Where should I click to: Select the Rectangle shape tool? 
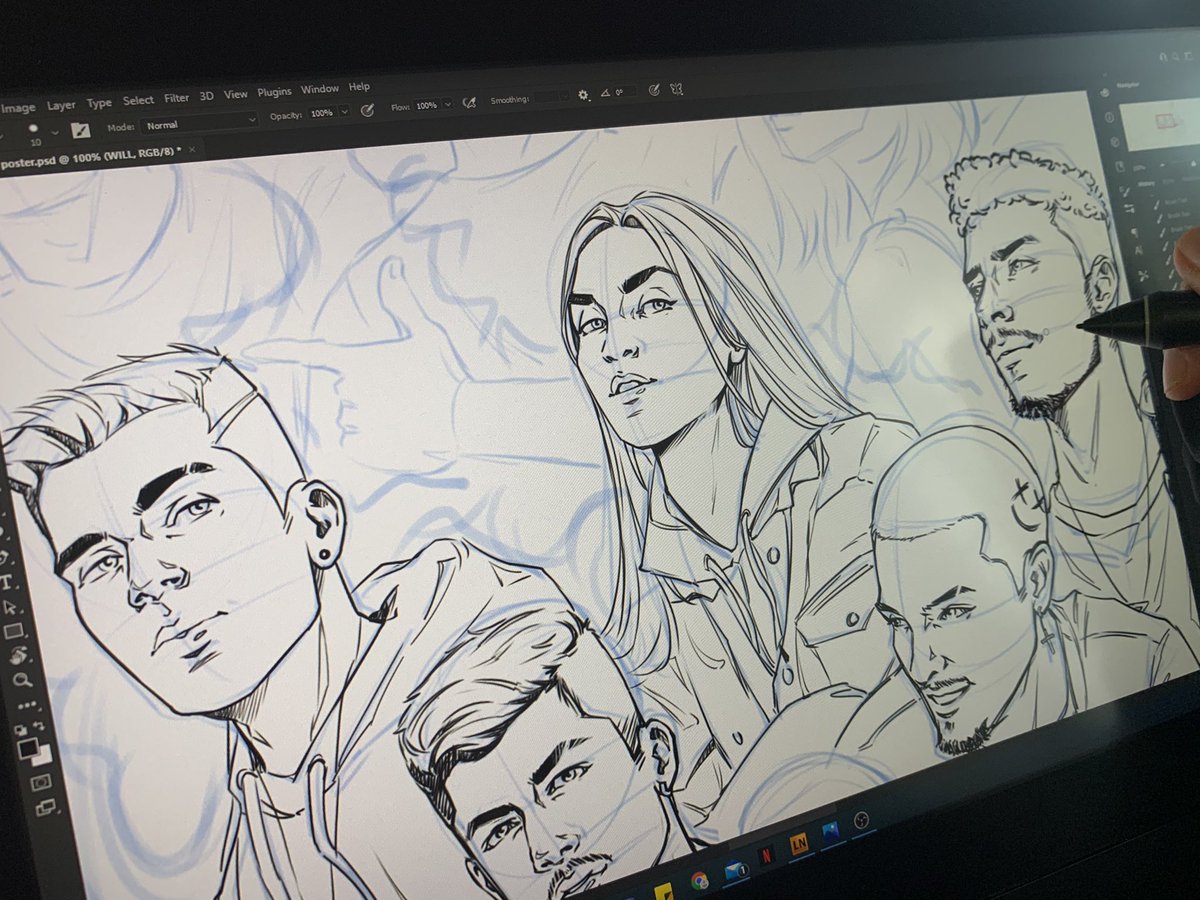(x=13, y=631)
